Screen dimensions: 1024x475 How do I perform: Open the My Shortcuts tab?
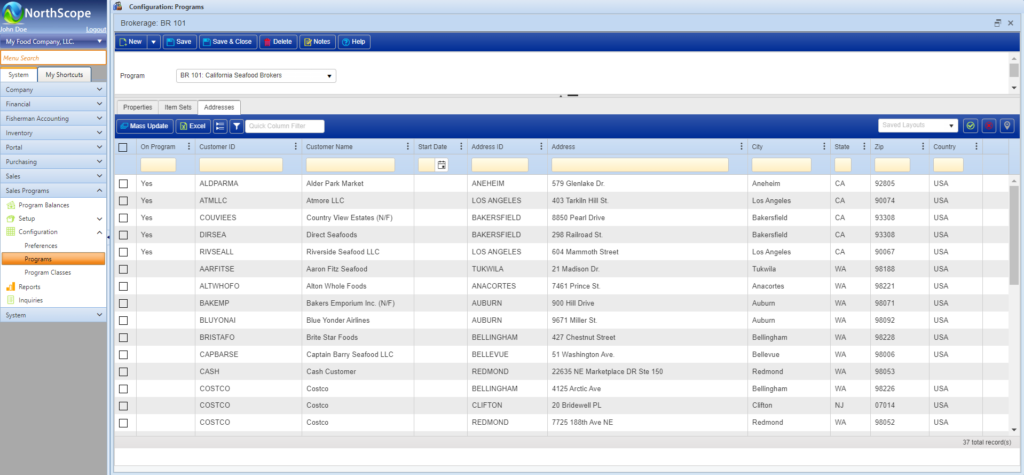tap(64, 75)
